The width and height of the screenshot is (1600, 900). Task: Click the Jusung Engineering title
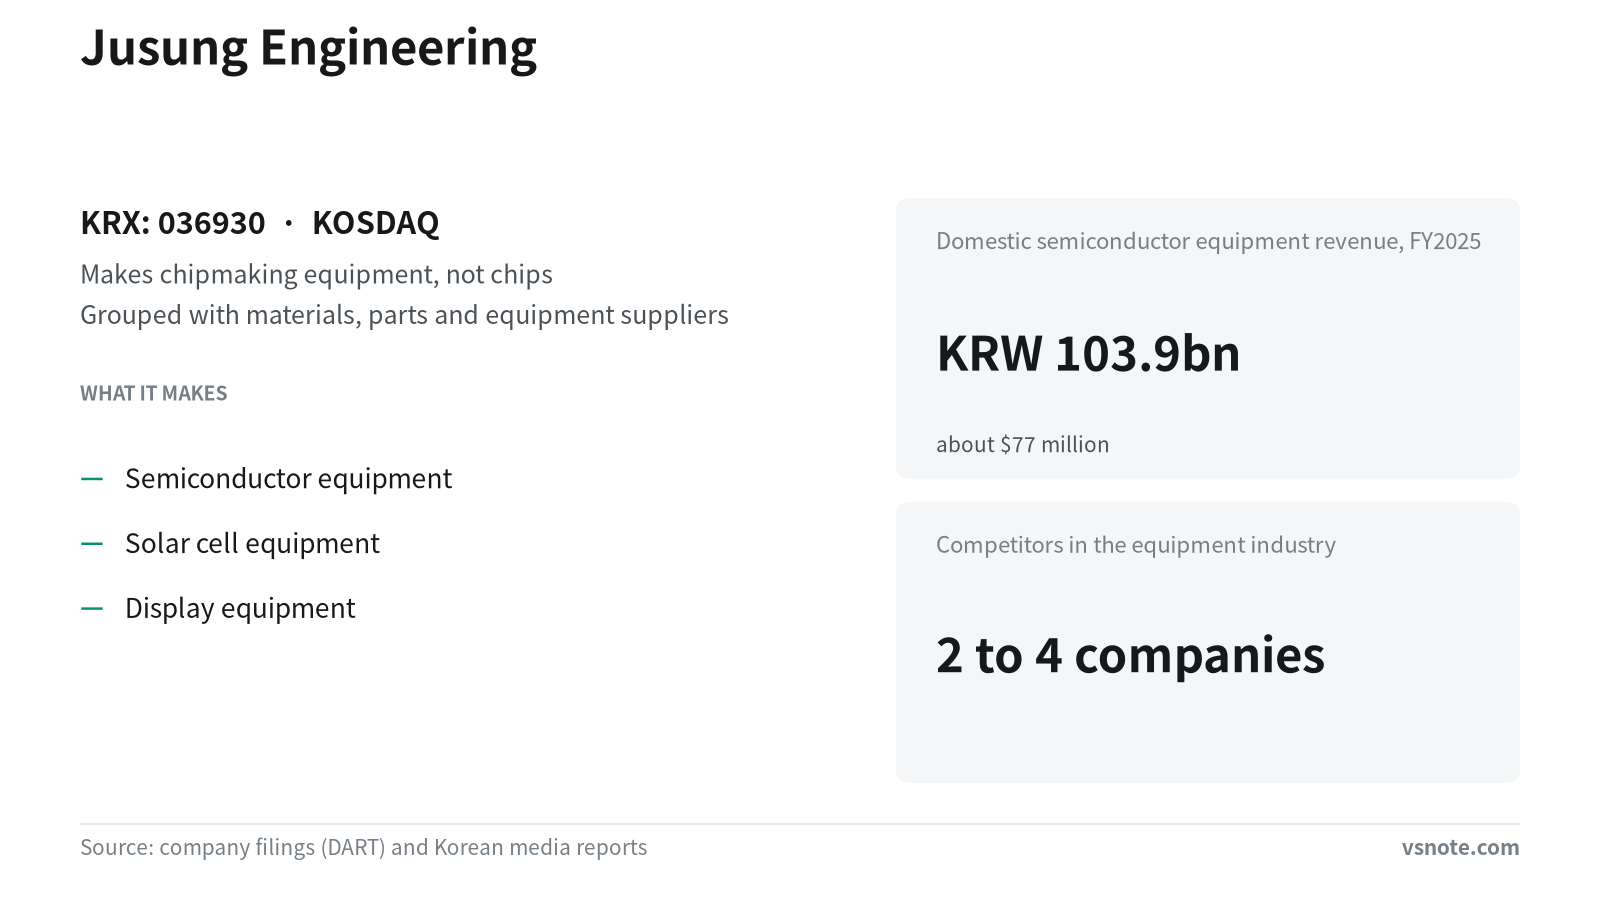pos(308,48)
